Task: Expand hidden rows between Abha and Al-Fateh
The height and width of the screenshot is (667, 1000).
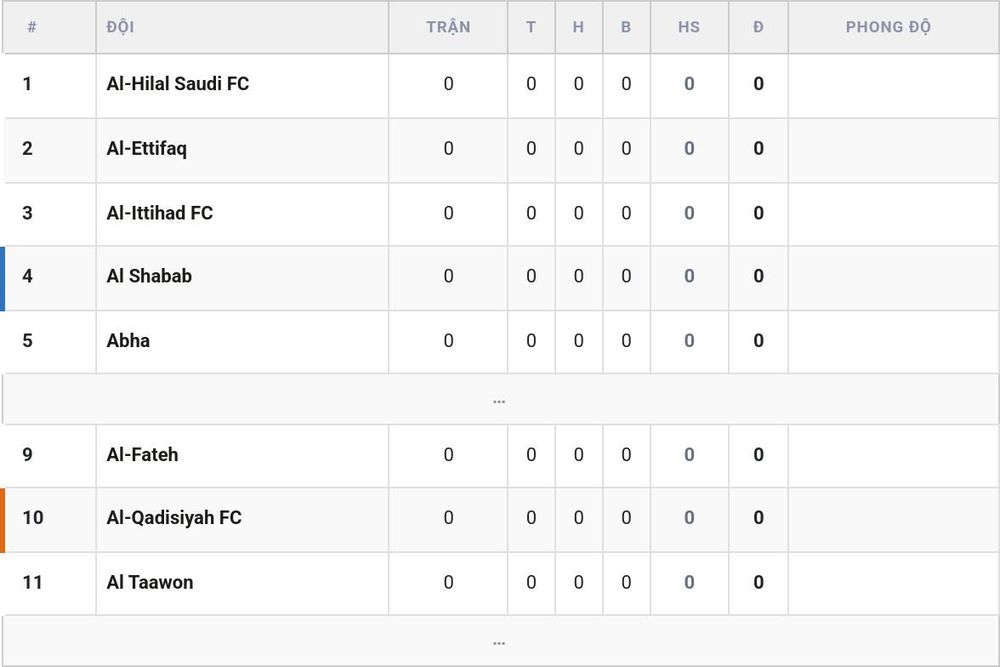Action: click(499, 400)
